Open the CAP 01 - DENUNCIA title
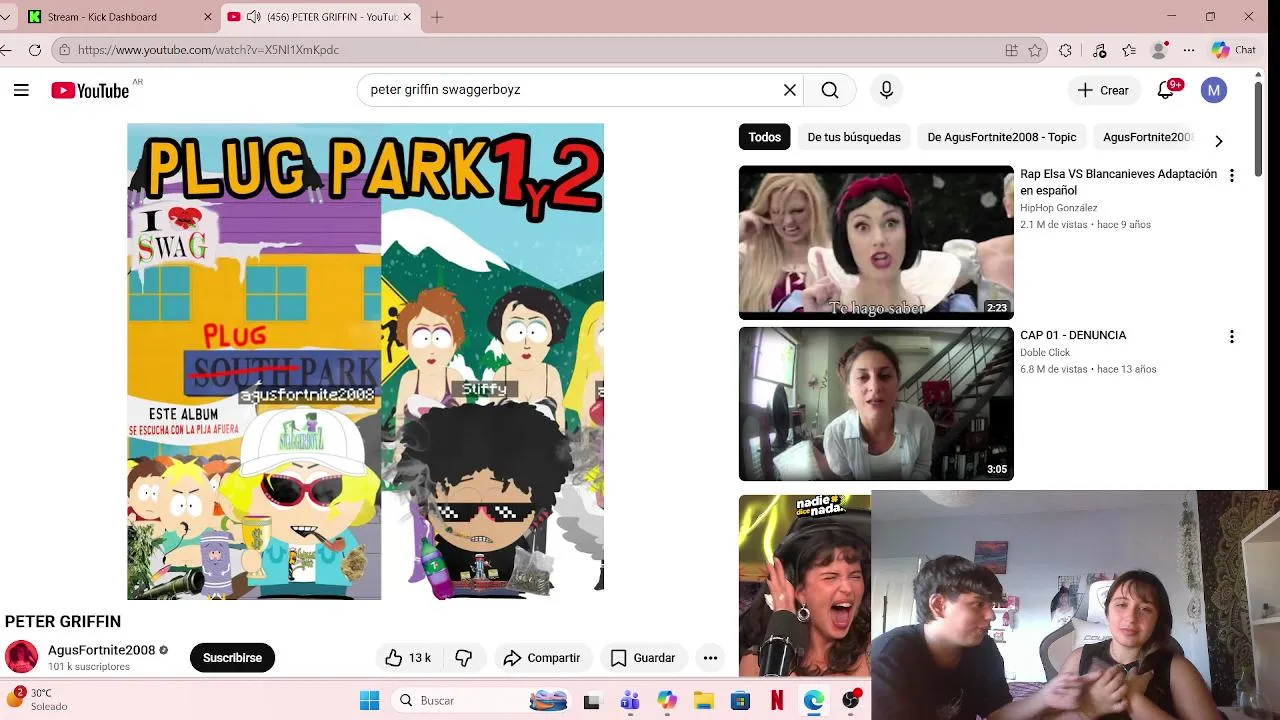Image resolution: width=1280 pixels, height=720 pixels. coord(1073,335)
